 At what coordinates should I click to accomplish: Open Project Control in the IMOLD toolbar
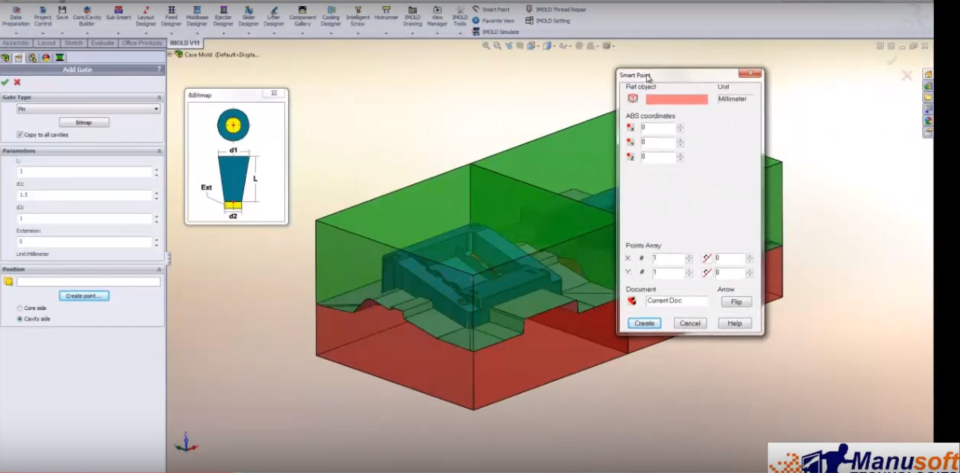pyautogui.click(x=43, y=17)
